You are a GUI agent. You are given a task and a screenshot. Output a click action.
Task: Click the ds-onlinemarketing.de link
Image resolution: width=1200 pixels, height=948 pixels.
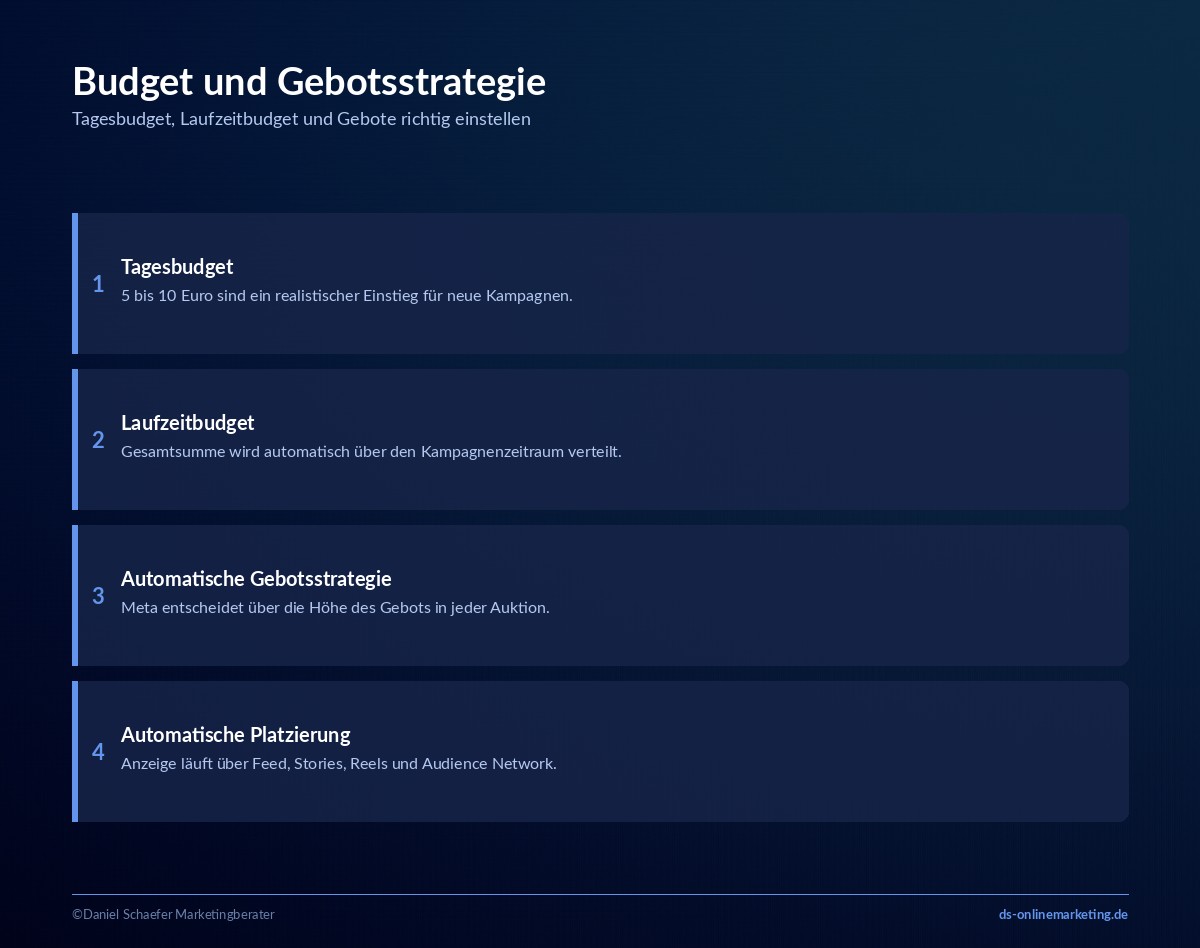coord(1063,914)
